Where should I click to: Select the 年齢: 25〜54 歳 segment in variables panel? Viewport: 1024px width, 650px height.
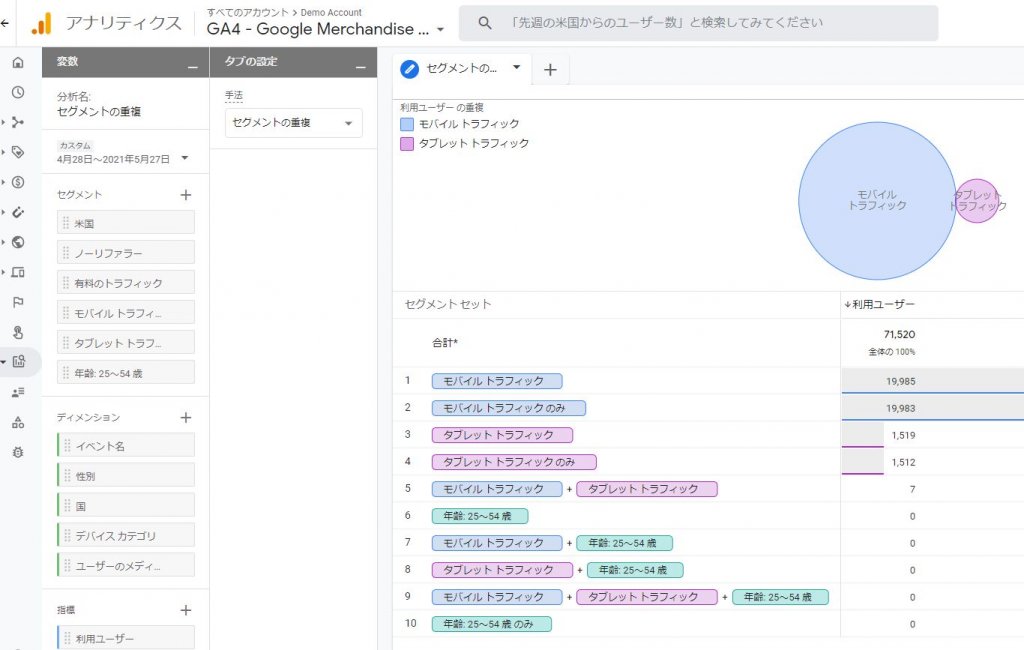pyautogui.click(x=126, y=373)
